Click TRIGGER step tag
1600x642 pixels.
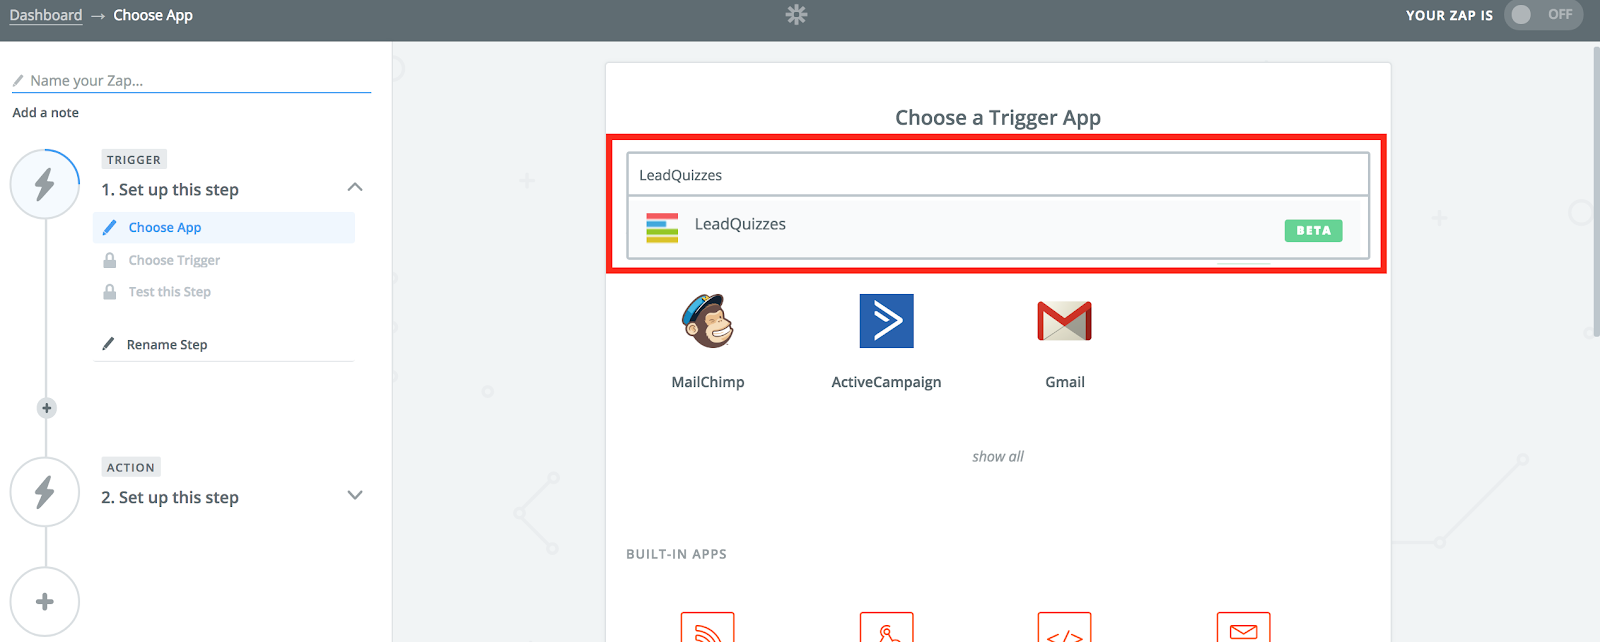134,160
